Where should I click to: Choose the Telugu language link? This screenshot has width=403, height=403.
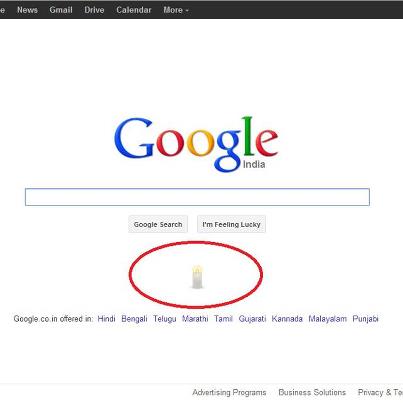(x=165, y=319)
